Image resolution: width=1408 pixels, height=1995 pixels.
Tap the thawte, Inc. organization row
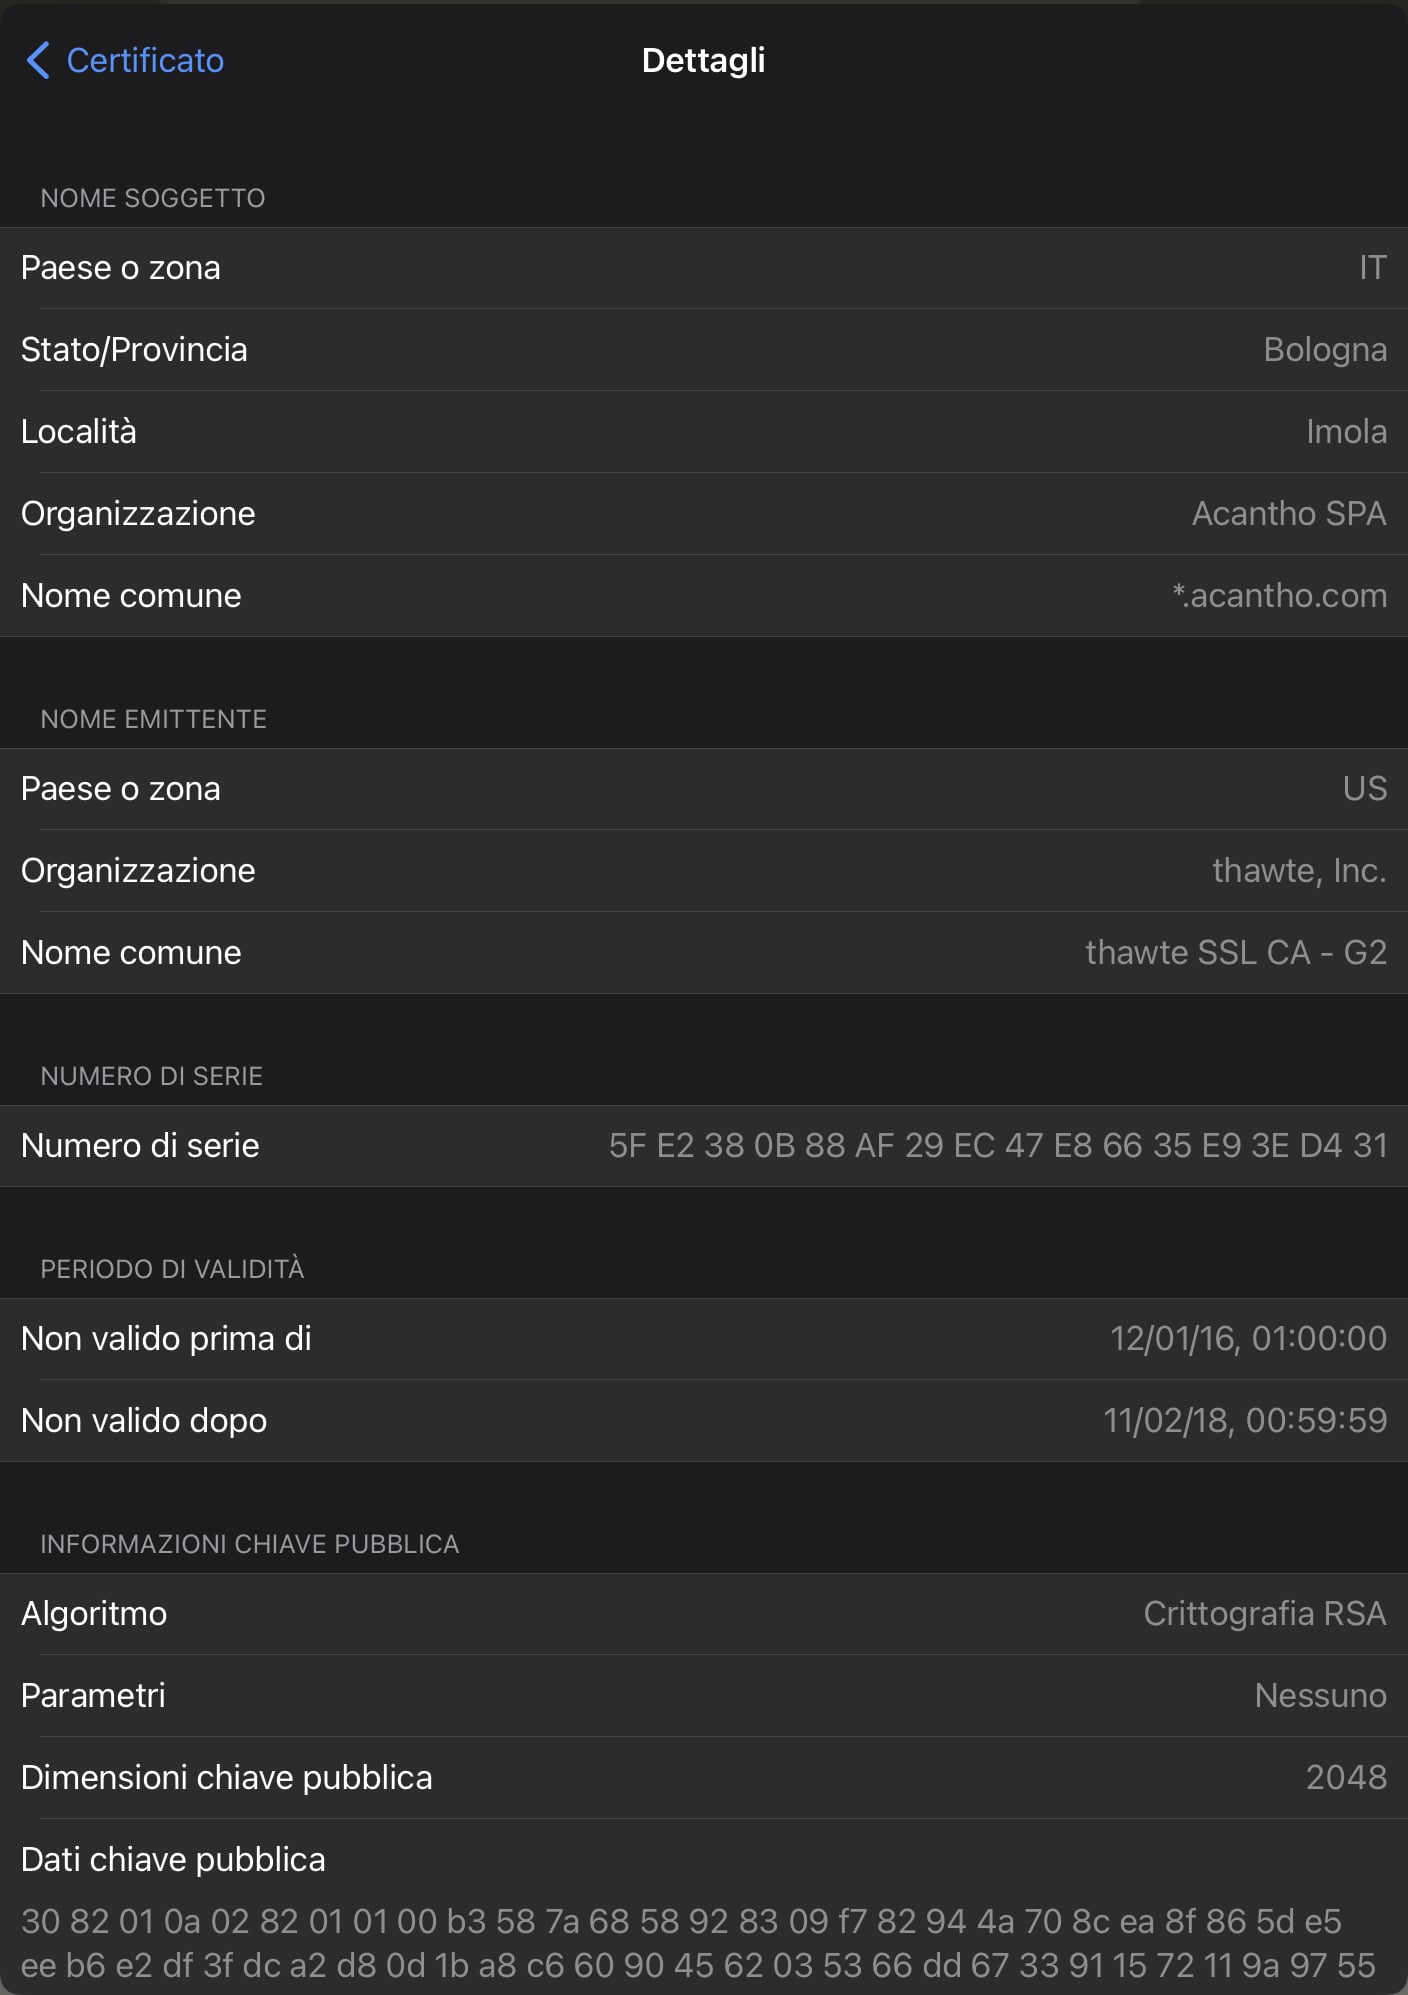click(x=704, y=871)
